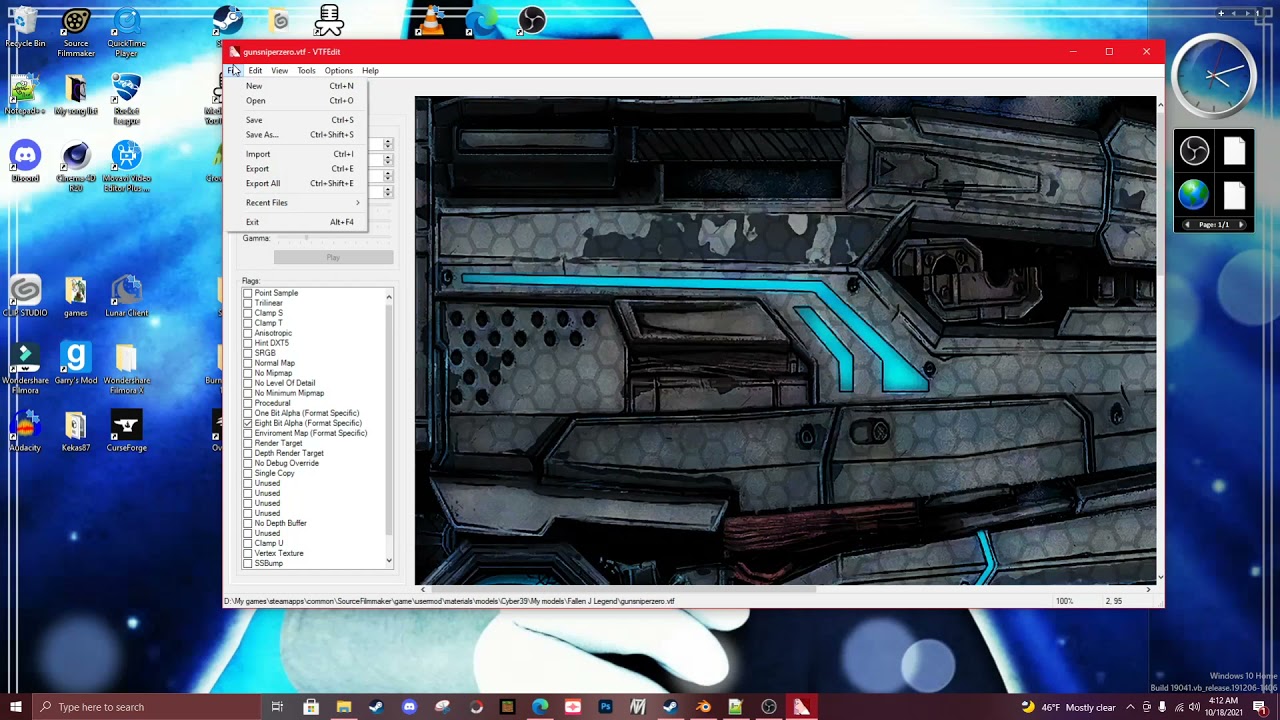Click flags list scroll-down arrow
Viewport: 1280px width, 720px height.
(389, 562)
